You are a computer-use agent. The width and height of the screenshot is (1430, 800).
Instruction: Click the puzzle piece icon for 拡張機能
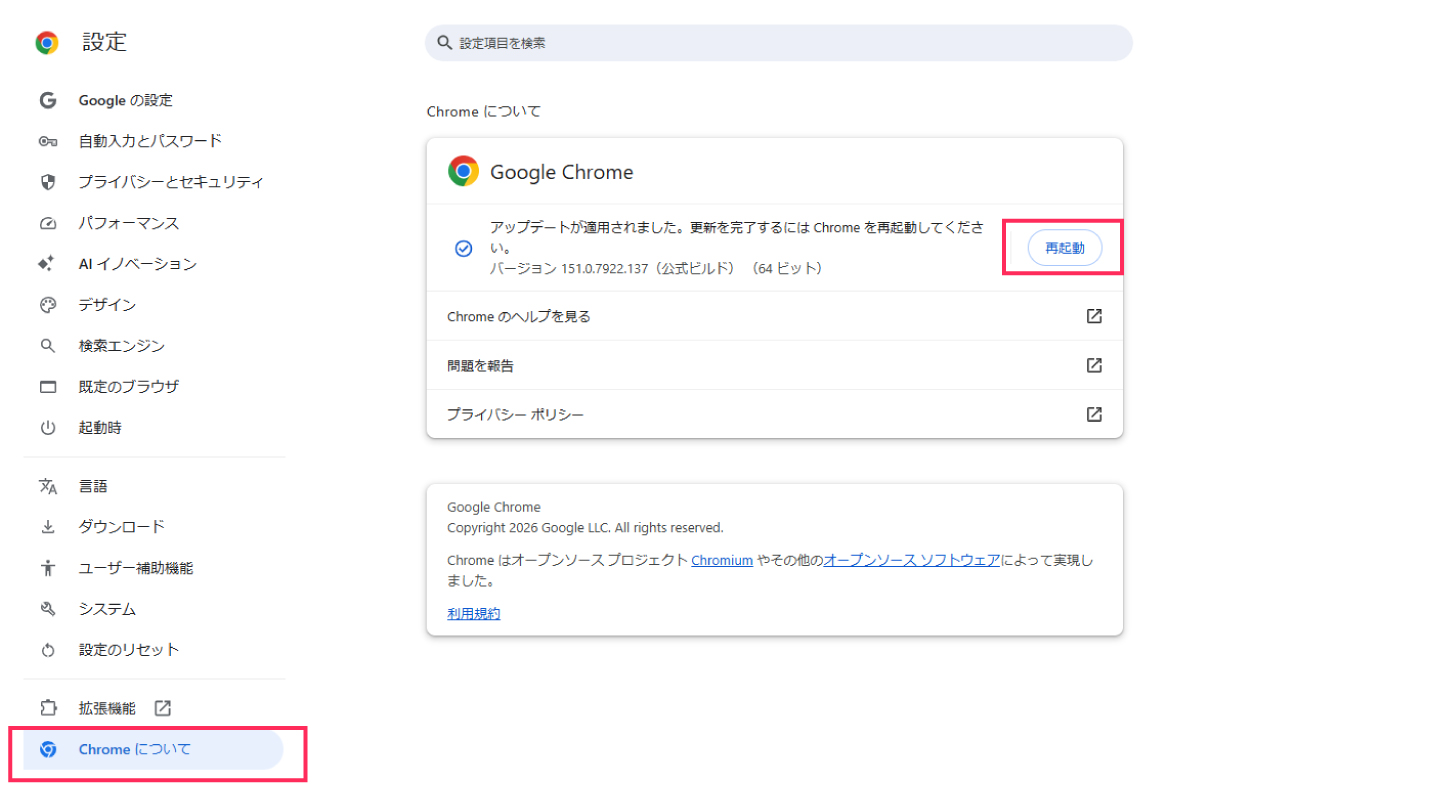click(47, 708)
